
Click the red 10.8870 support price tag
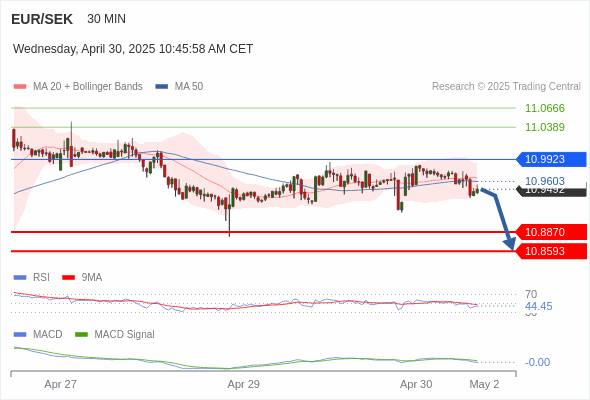(551, 232)
